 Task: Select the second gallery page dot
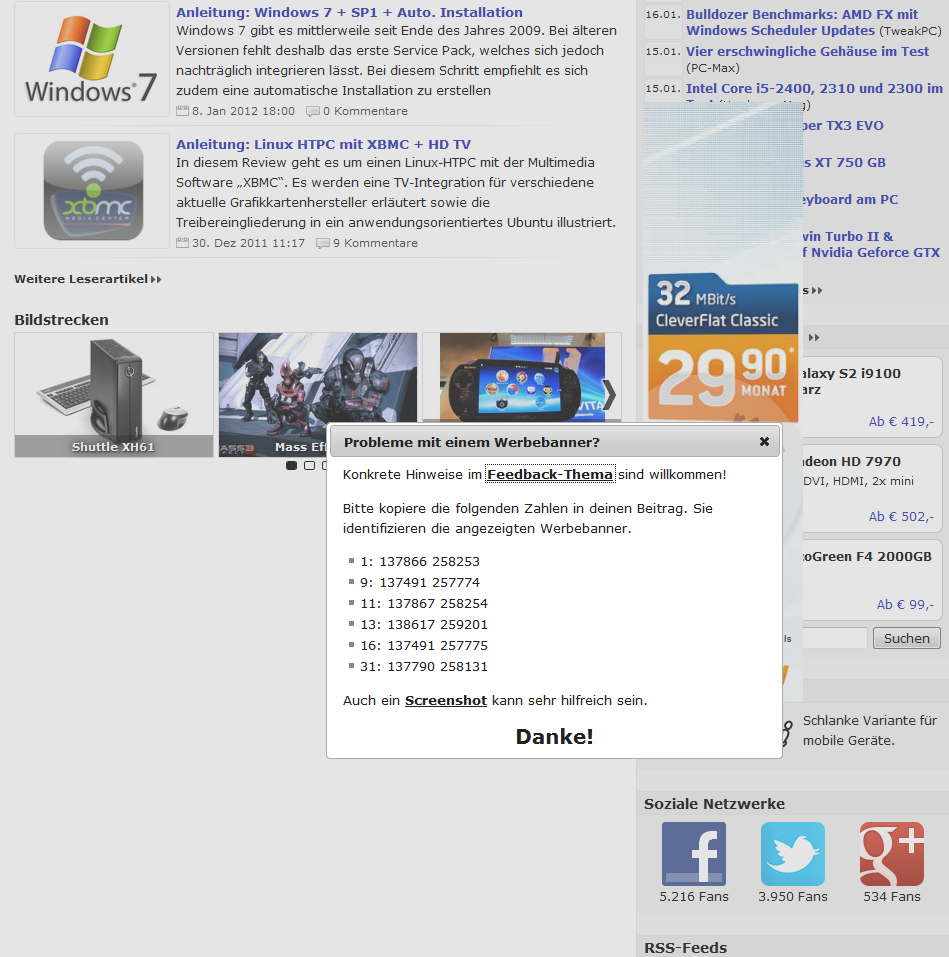tap(309, 466)
